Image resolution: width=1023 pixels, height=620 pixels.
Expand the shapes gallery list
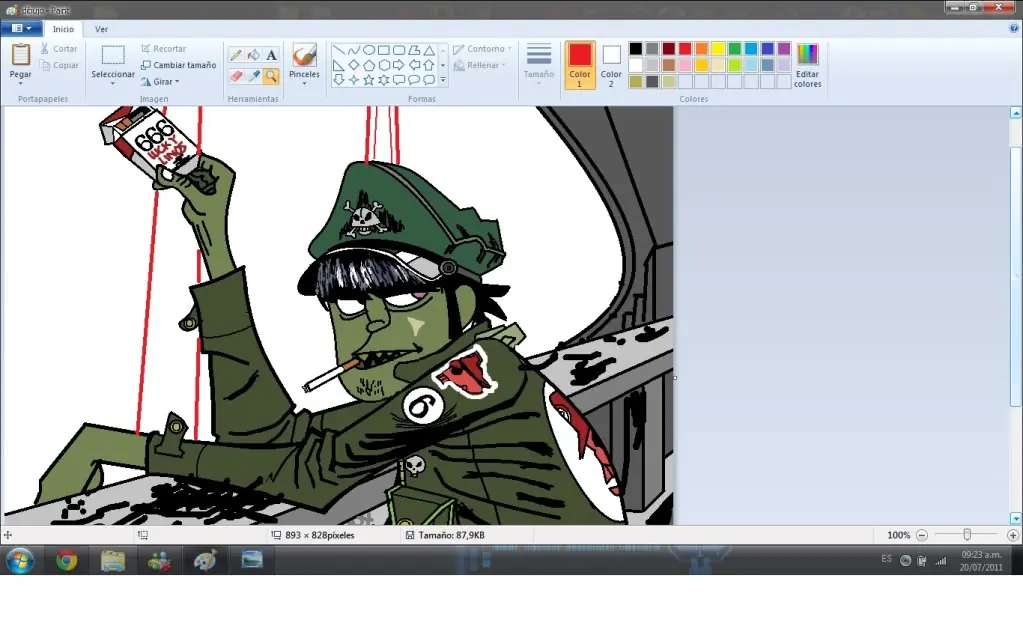[x=443, y=80]
